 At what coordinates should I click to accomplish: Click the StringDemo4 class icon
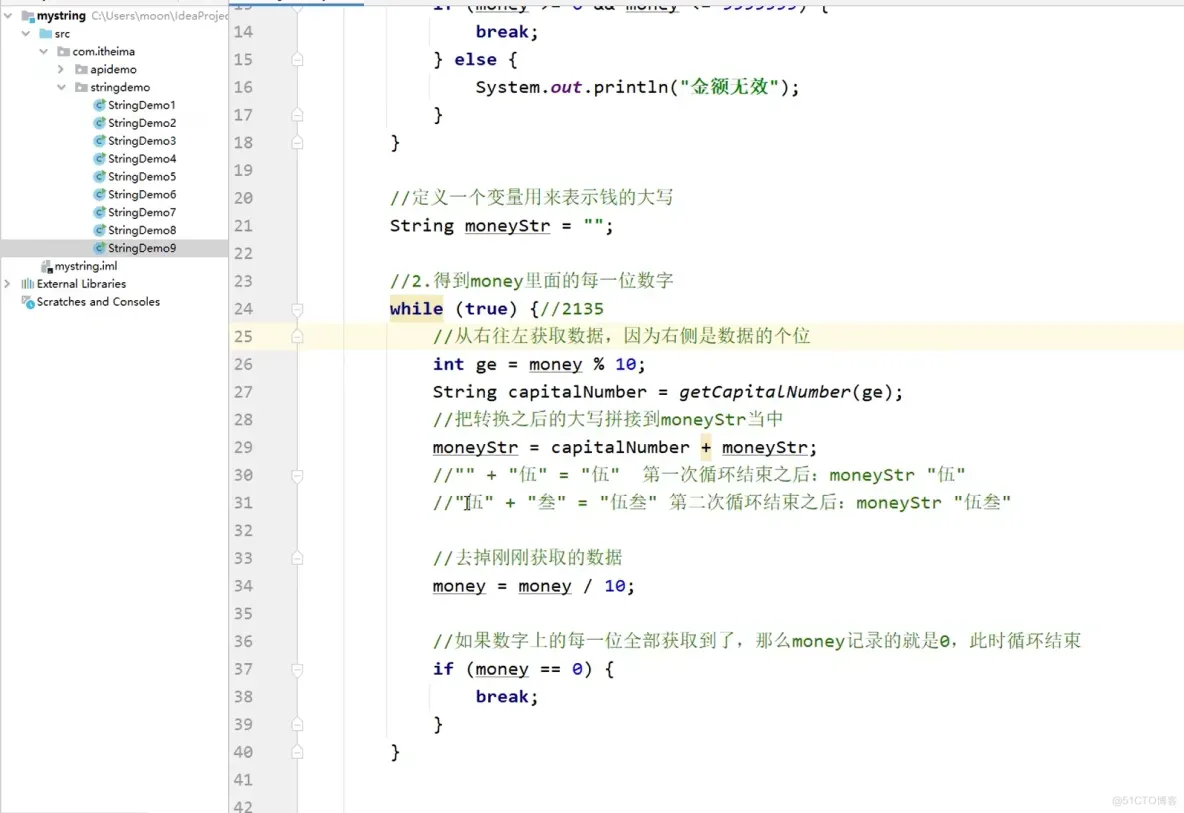tap(99, 159)
